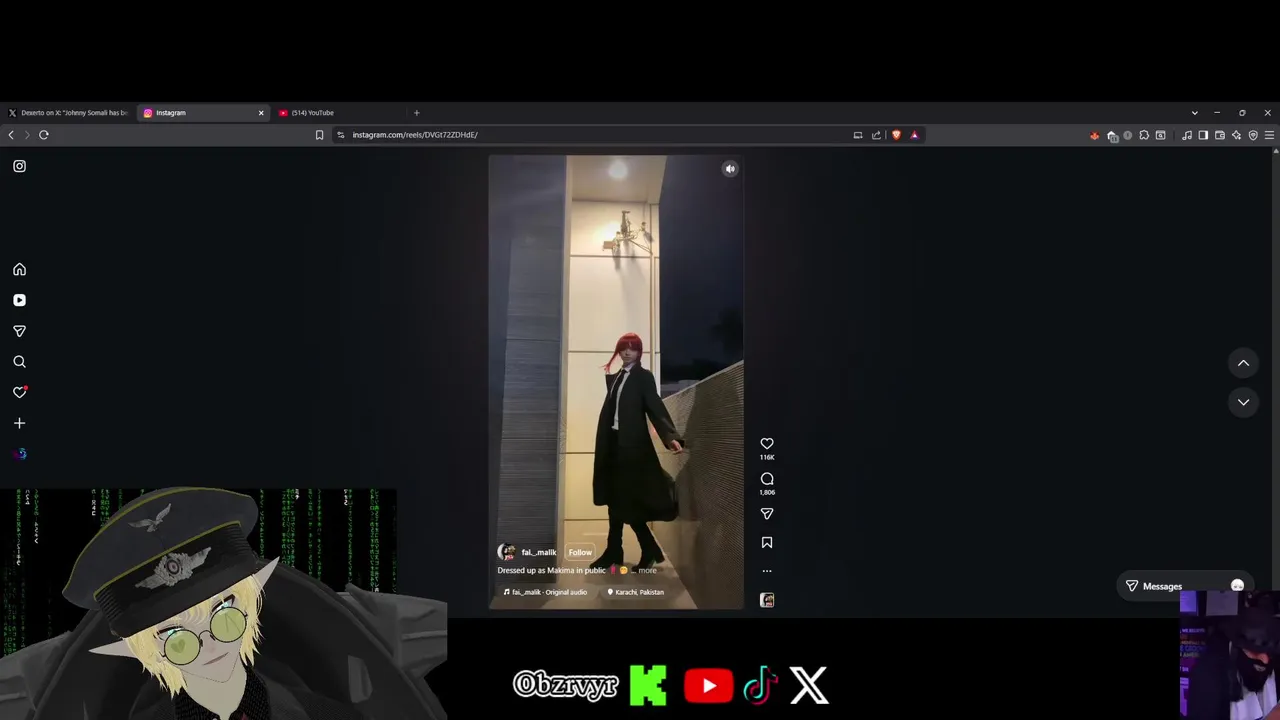This screenshot has height=720, width=1280.
Task: Open the audio thumbnail below reel actions
Action: click(x=767, y=600)
